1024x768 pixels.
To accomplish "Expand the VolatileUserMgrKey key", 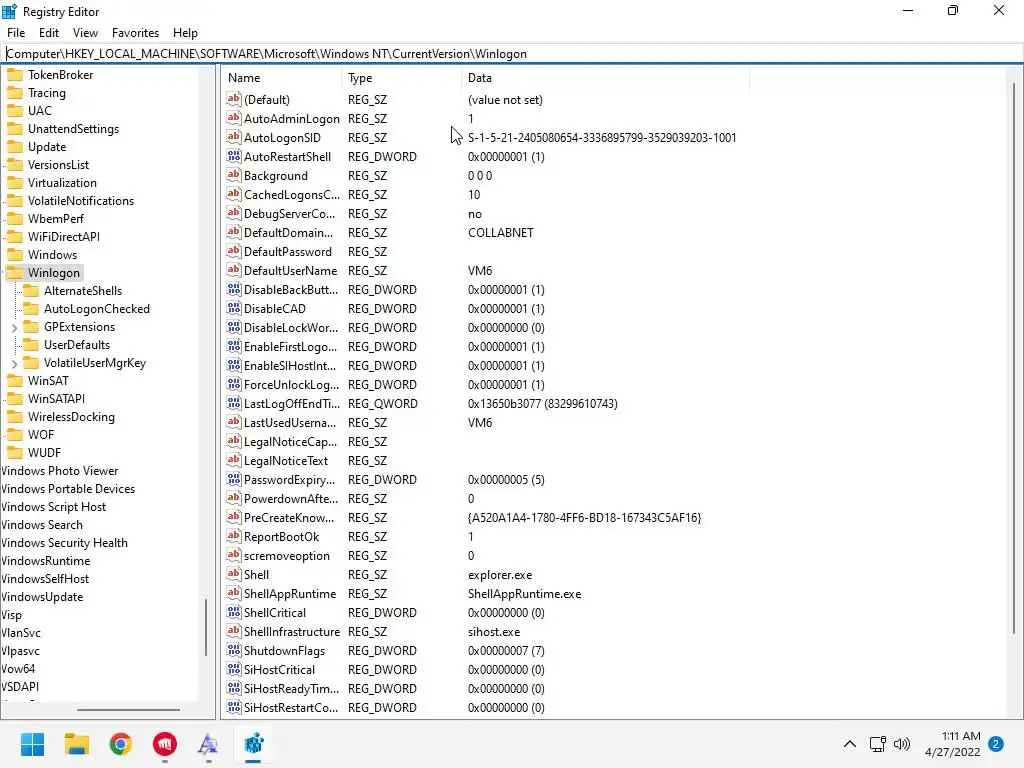I will tap(14, 363).
